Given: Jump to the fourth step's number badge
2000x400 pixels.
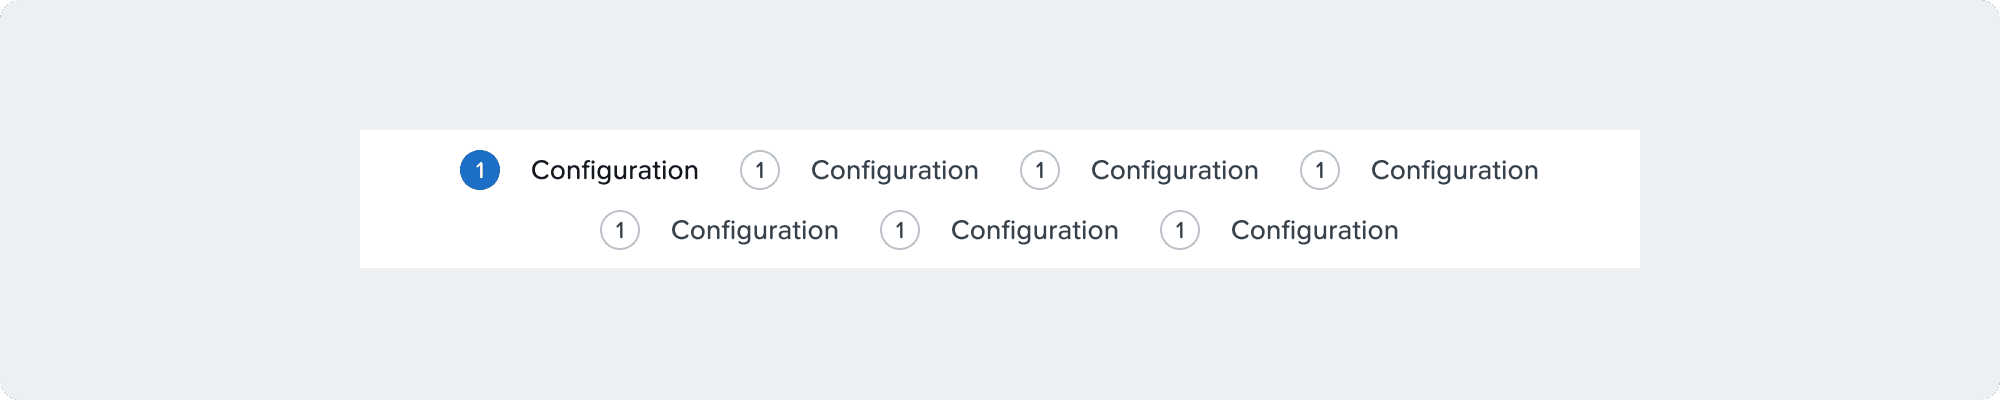Looking at the screenshot, I should click(1320, 170).
